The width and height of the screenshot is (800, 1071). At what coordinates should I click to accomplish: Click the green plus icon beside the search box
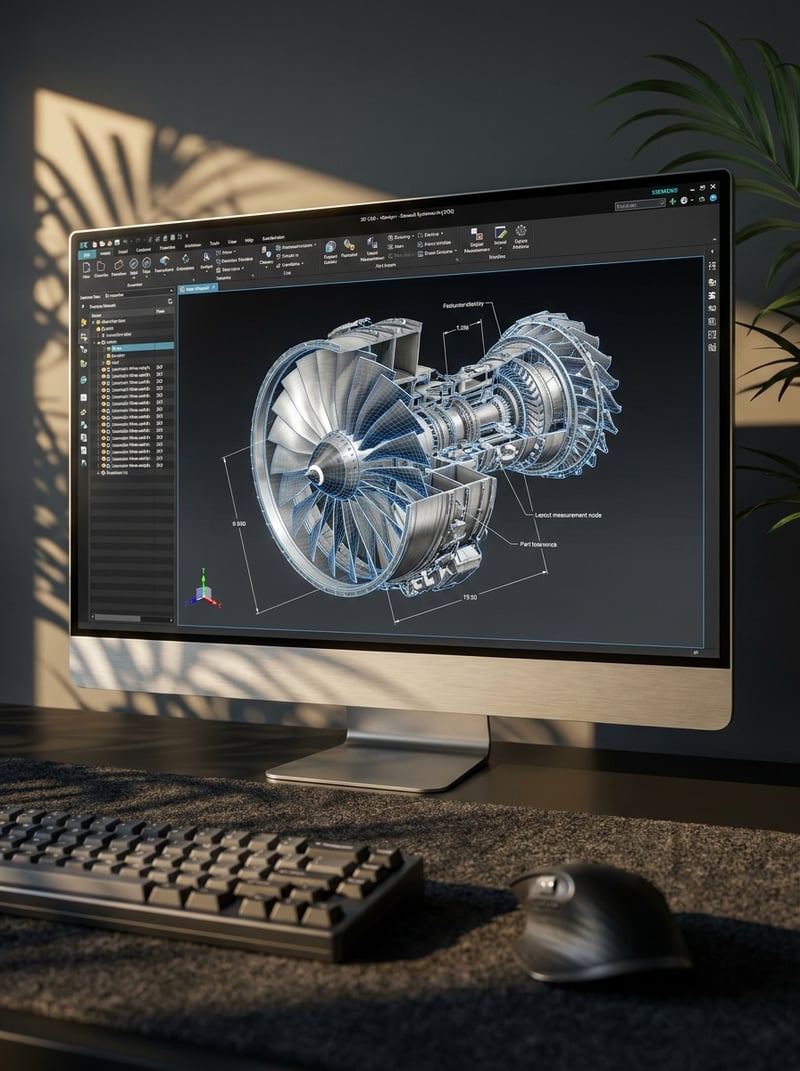672,201
